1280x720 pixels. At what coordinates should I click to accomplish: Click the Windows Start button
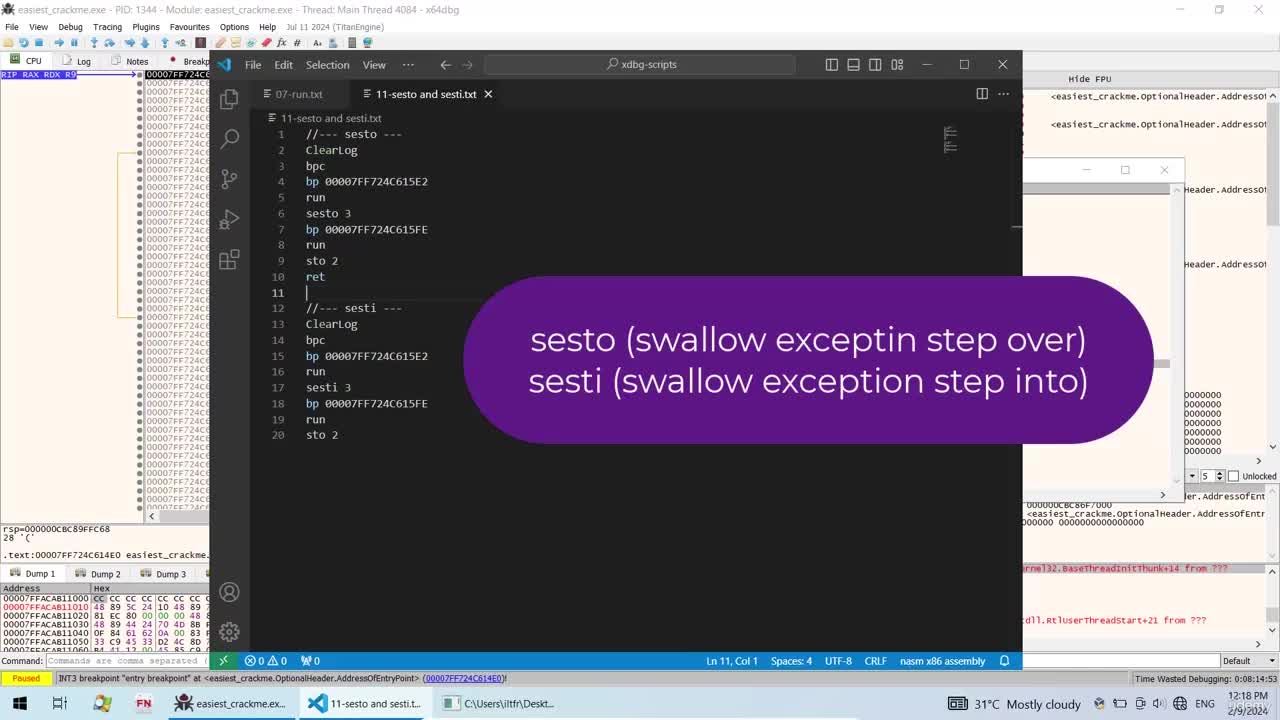point(19,703)
